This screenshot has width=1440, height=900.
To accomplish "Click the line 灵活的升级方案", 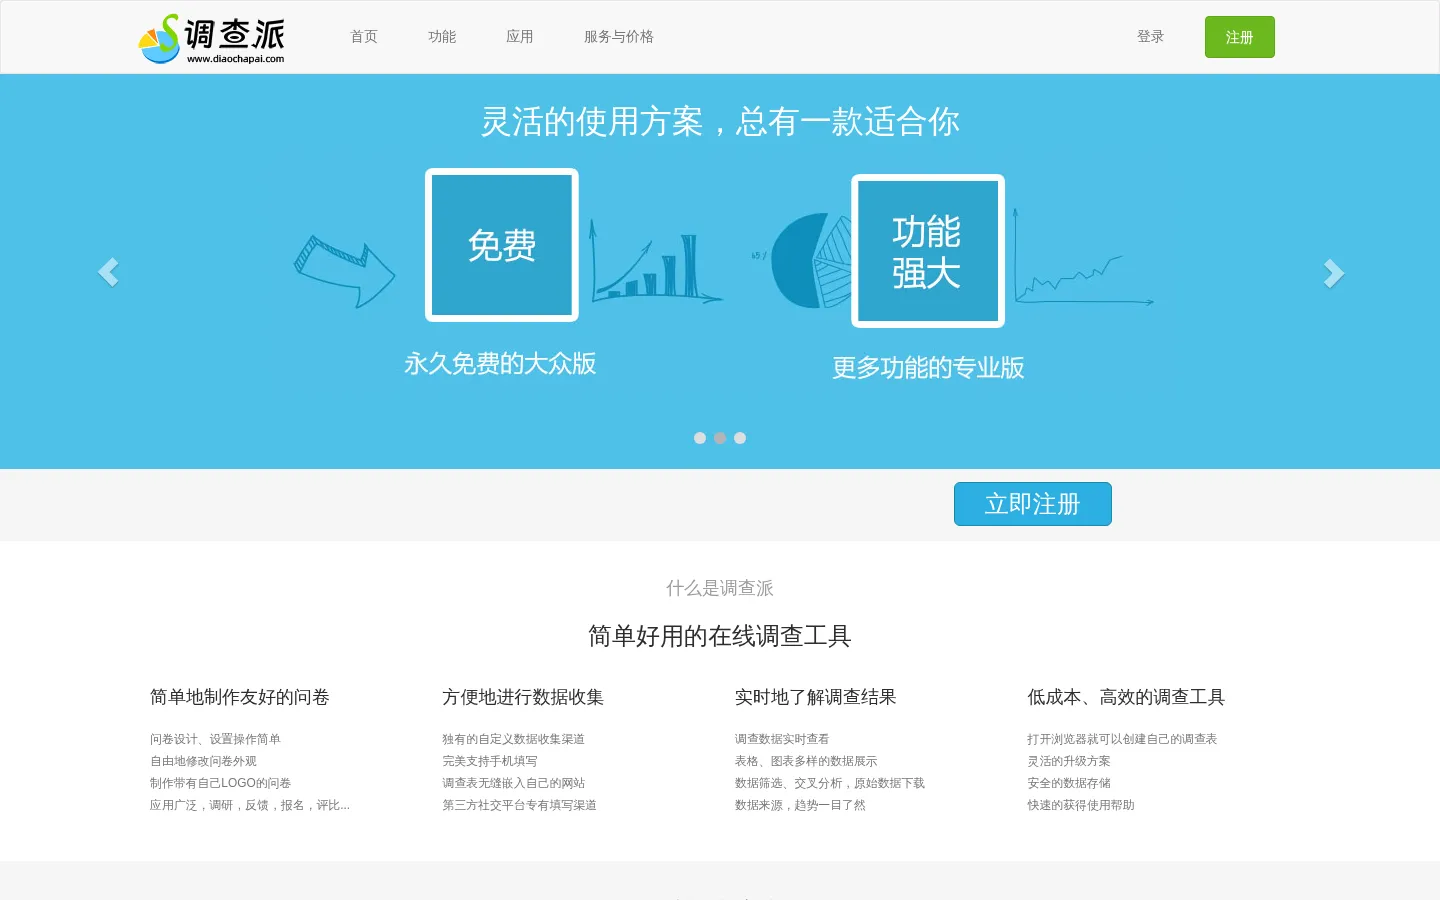I will [x=1069, y=761].
